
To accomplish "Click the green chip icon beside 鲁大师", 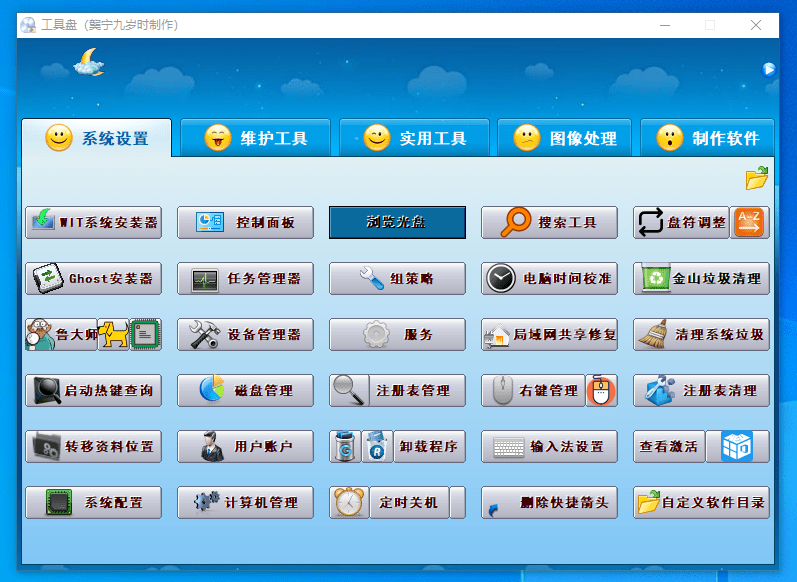I will tap(145, 334).
